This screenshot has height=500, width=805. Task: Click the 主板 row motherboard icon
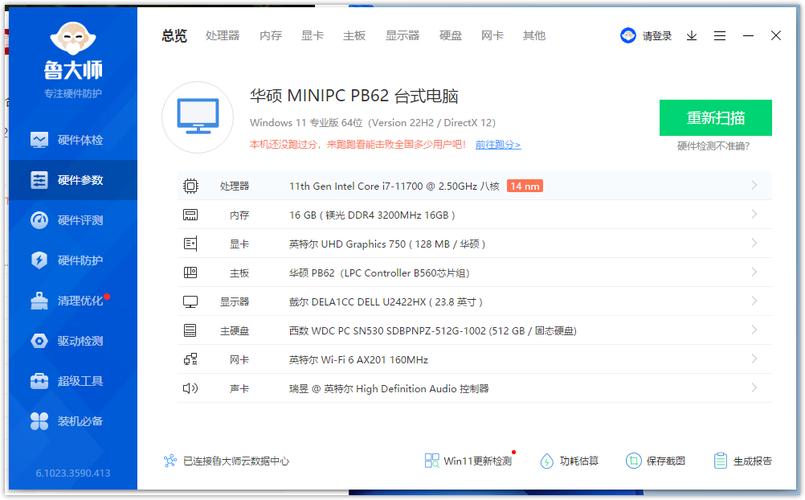pyautogui.click(x=190, y=272)
